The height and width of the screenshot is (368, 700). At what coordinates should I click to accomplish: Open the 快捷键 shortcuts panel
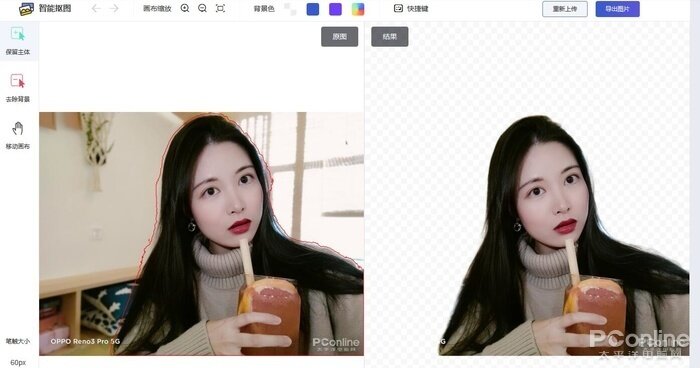pos(411,8)
